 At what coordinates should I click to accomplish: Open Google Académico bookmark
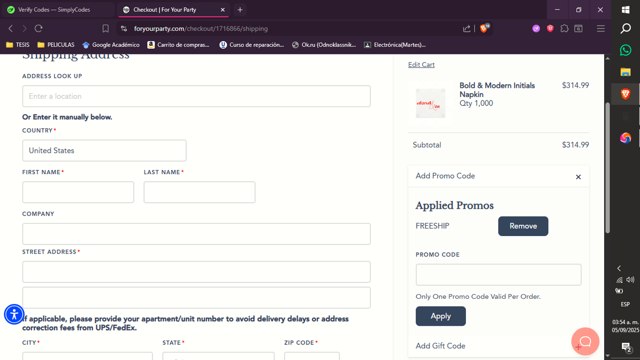[111, 45]
